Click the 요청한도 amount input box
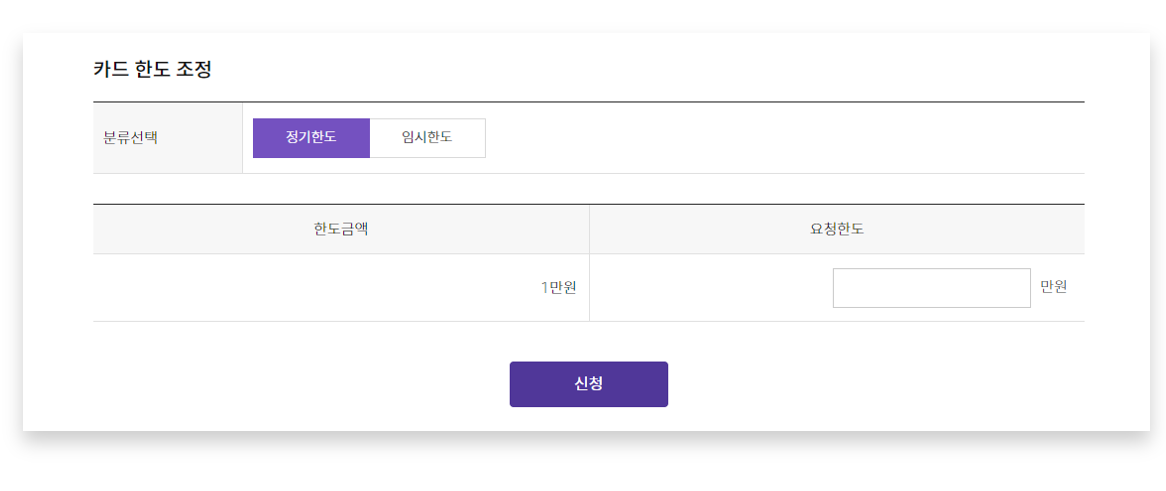 click(x=931, y=288)
